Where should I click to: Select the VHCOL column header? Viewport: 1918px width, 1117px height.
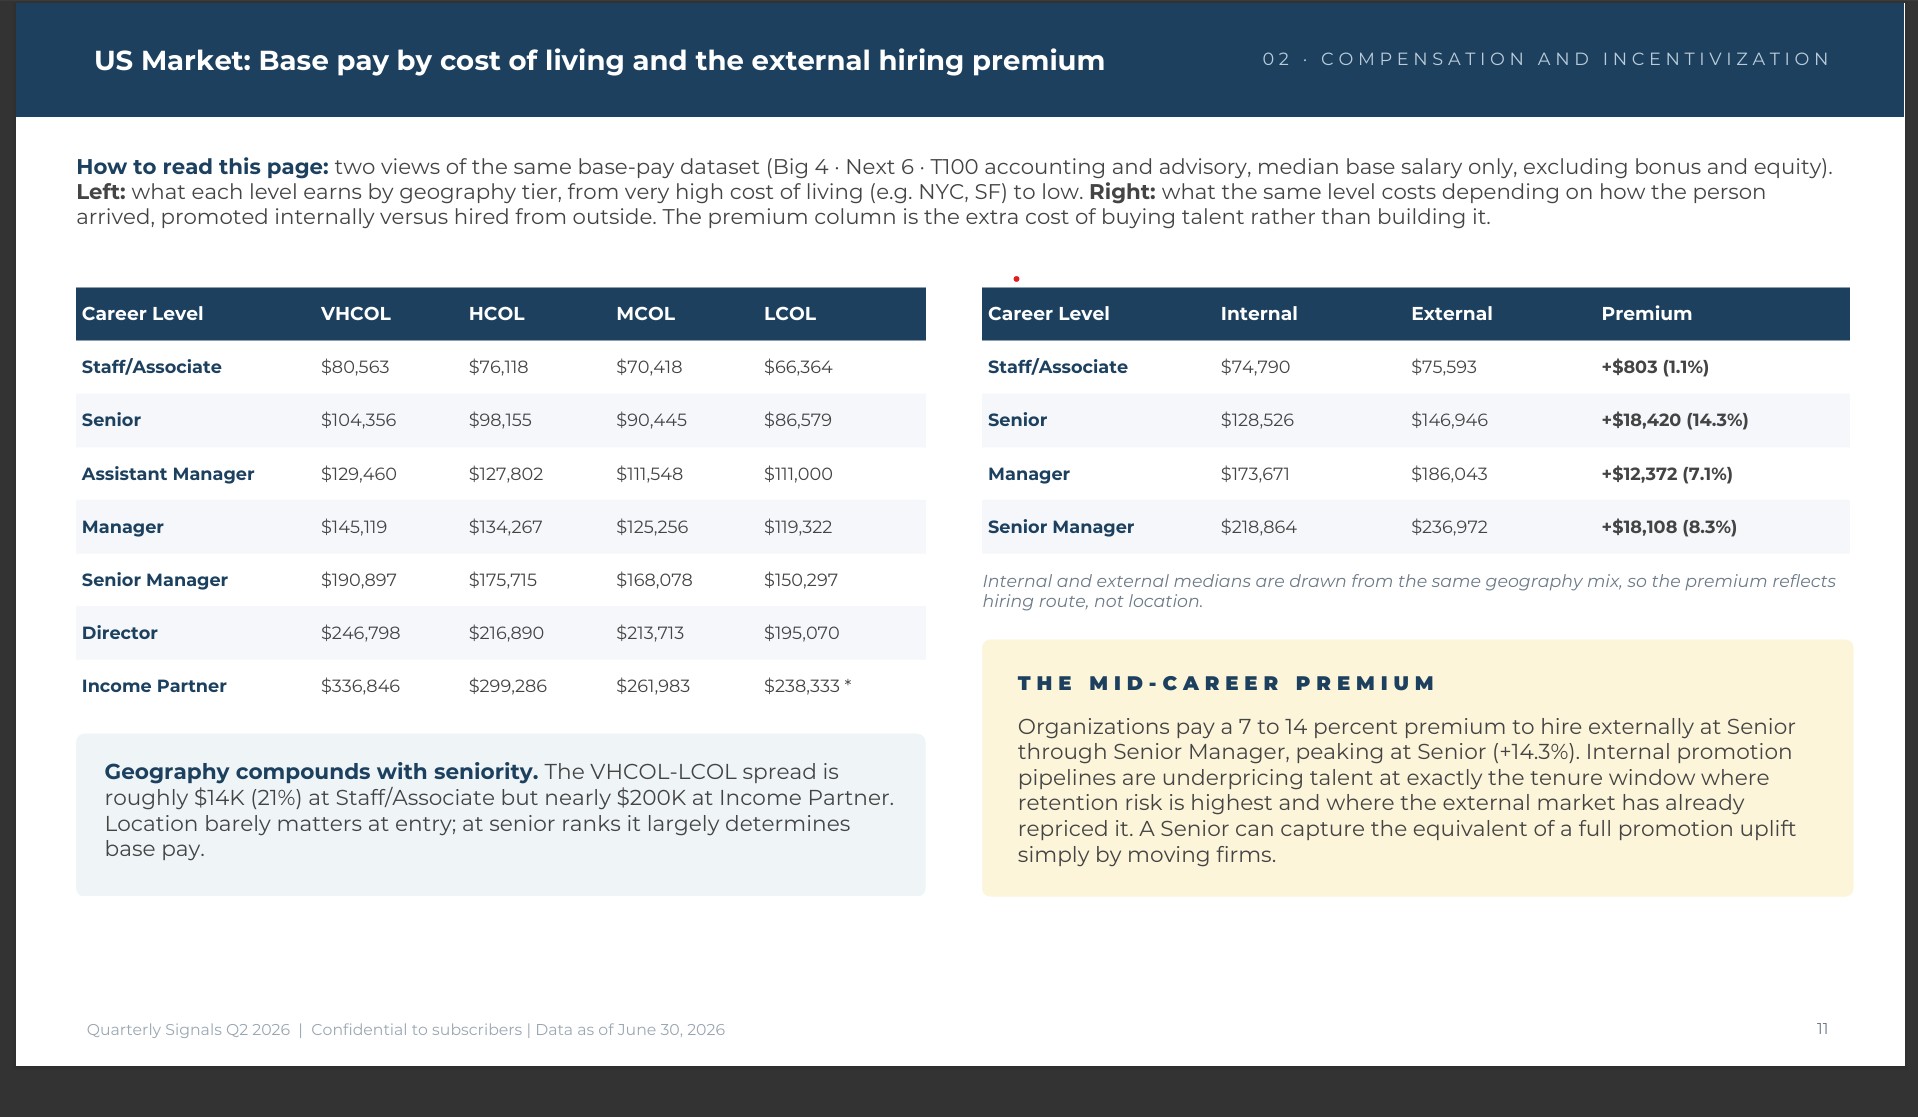pyautogui.click(x=355, y=313)
